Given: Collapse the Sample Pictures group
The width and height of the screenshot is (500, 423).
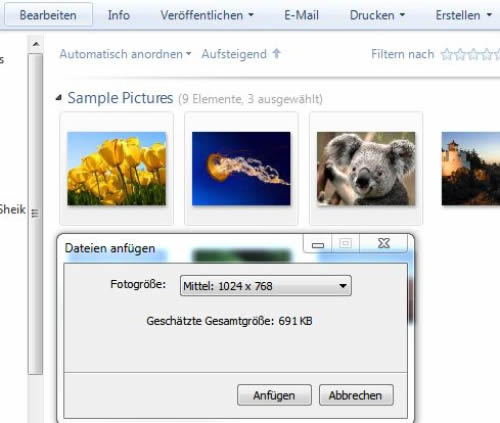Looking at the screenshot, I should pyautogui.click(x=59, y=97).
